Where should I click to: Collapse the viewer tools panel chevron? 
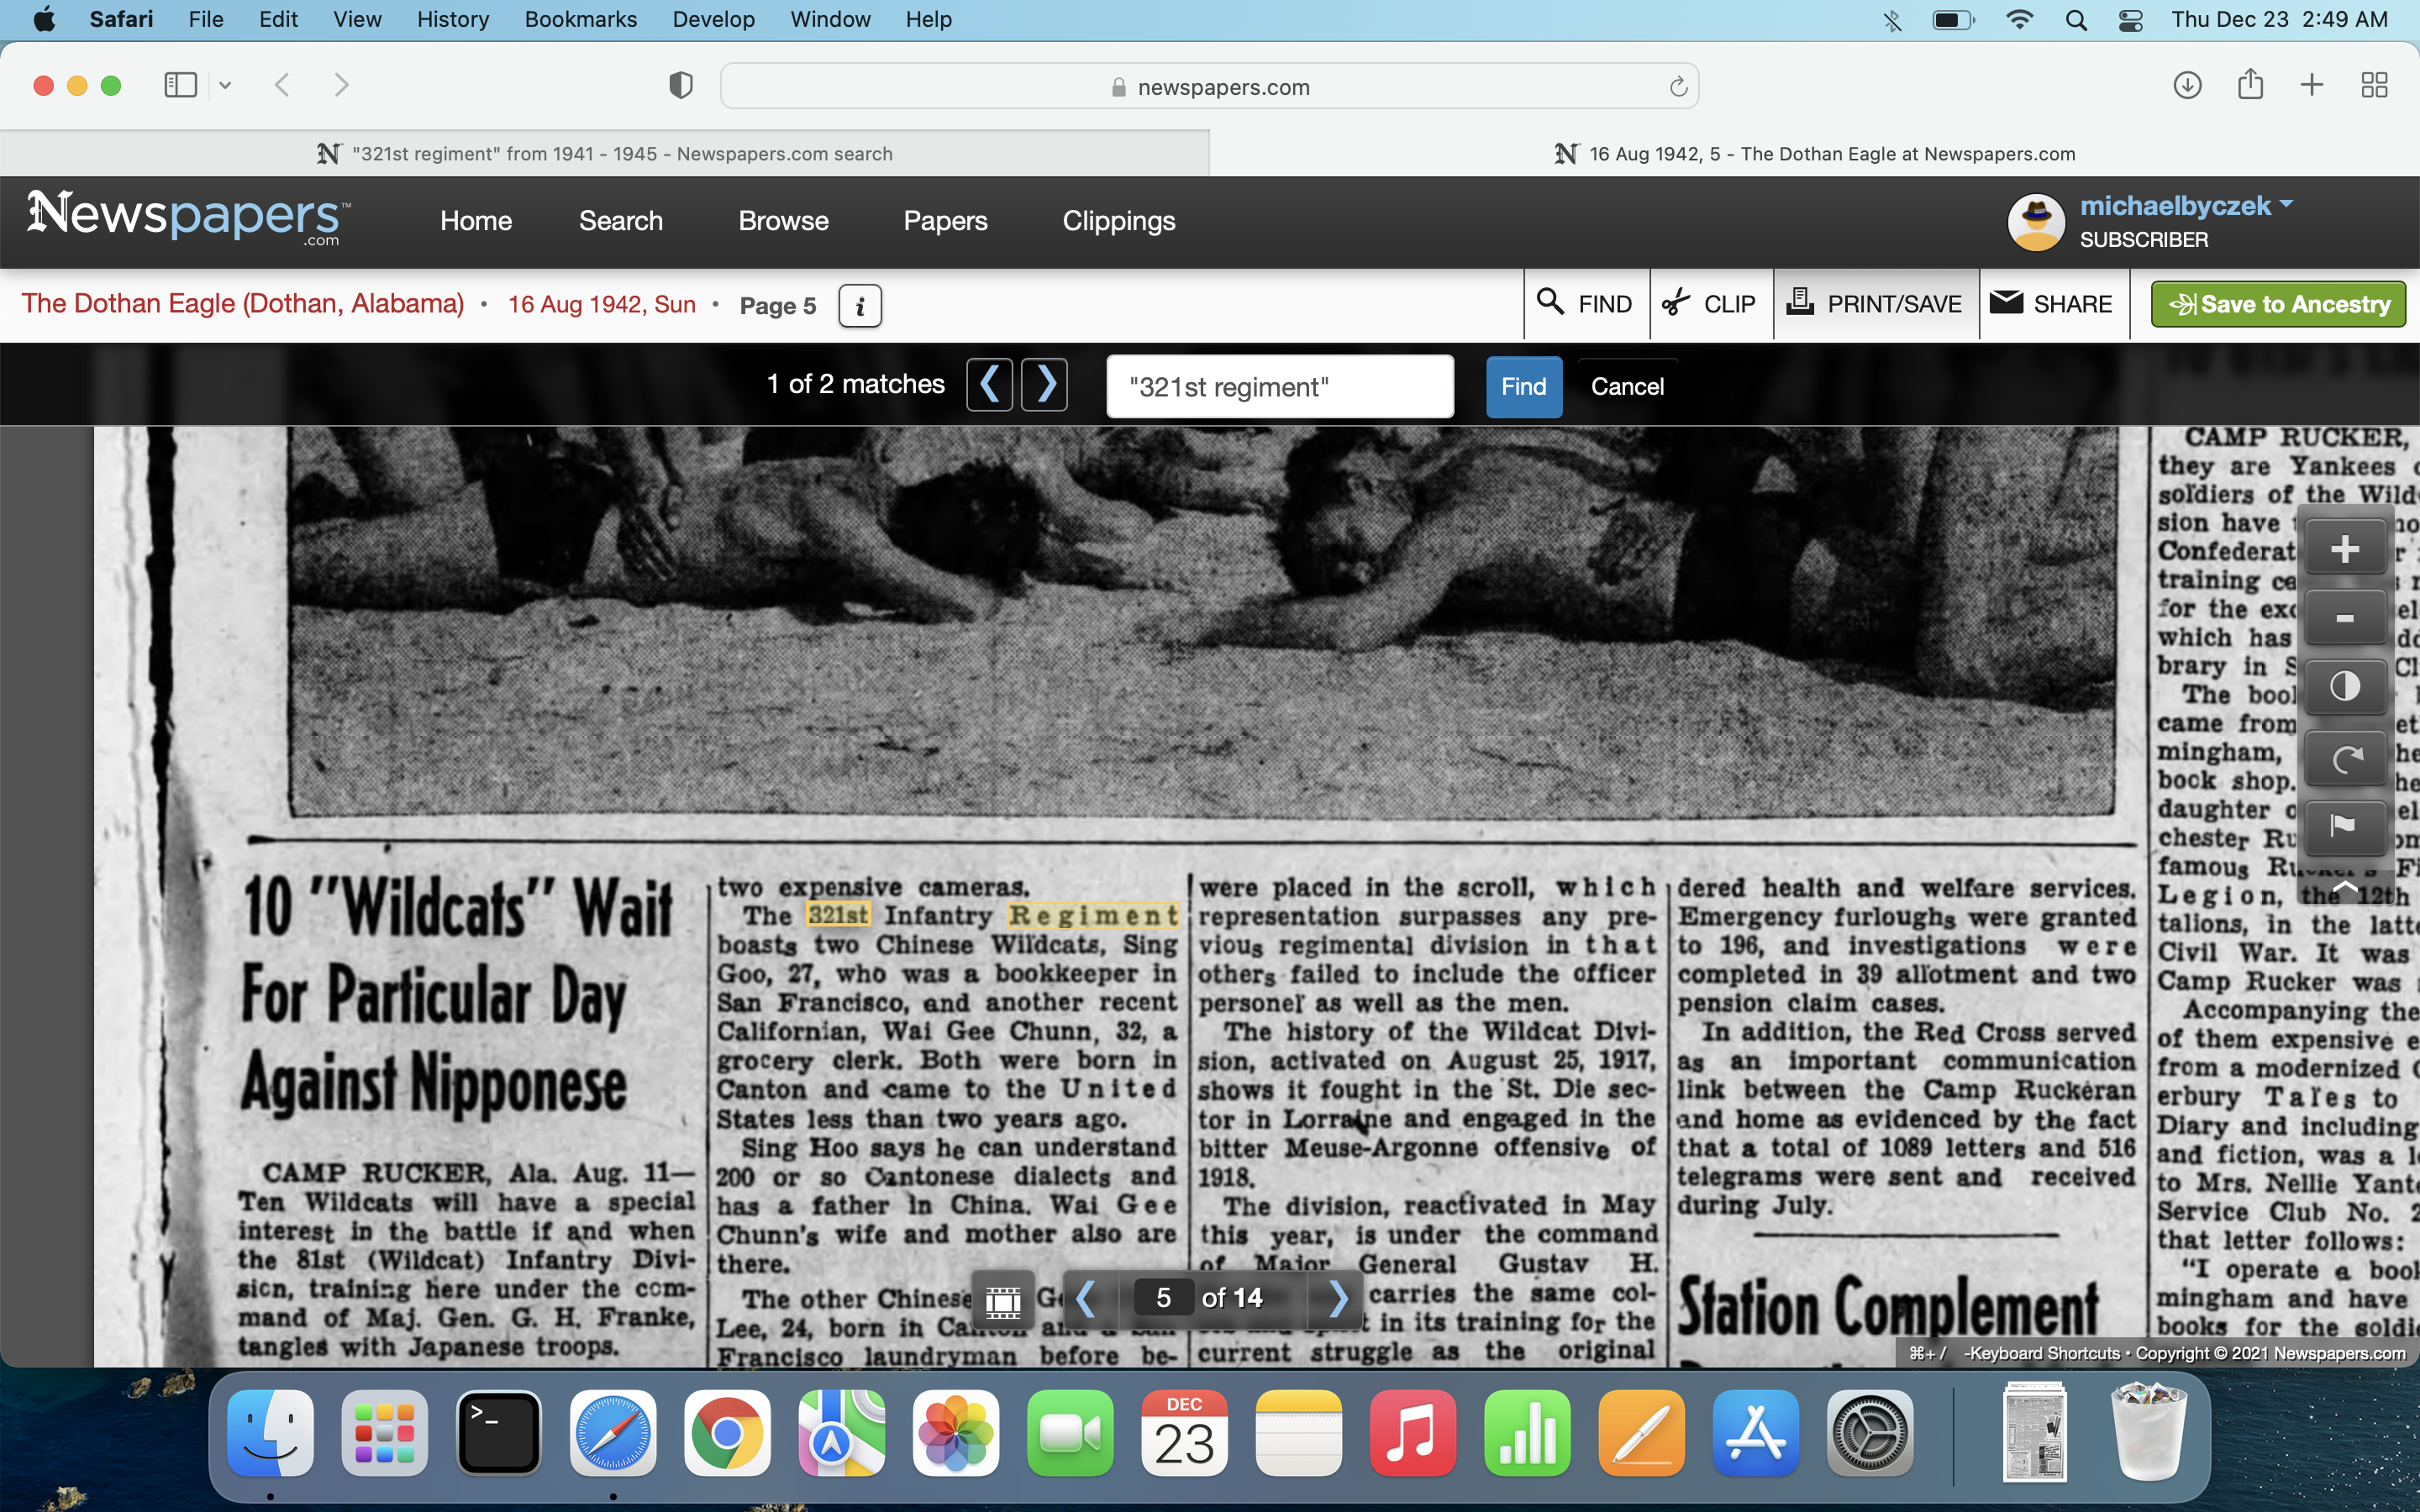pos(2344,886)
